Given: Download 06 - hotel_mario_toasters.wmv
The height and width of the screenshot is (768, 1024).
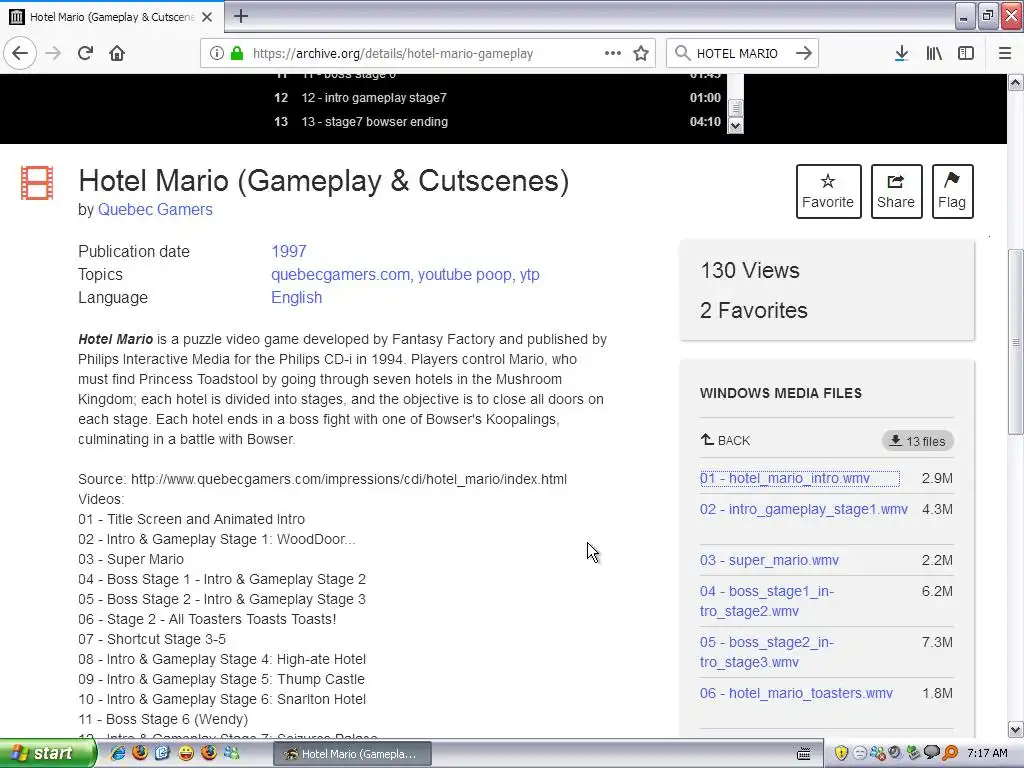Looking at the screenshot, I should (796, 693).
